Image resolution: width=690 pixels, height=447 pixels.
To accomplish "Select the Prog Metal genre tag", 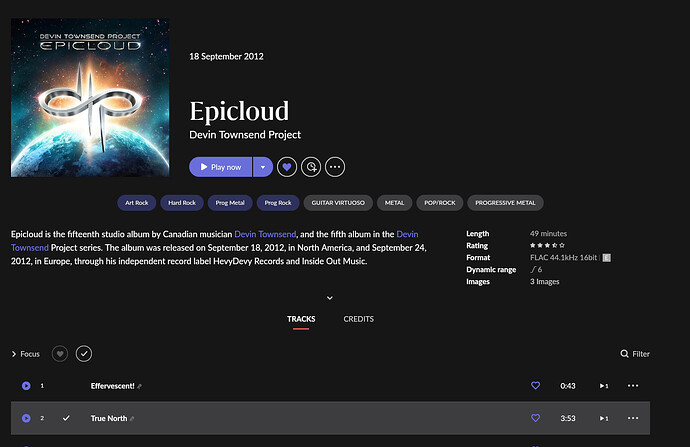I will click(230, 203).
